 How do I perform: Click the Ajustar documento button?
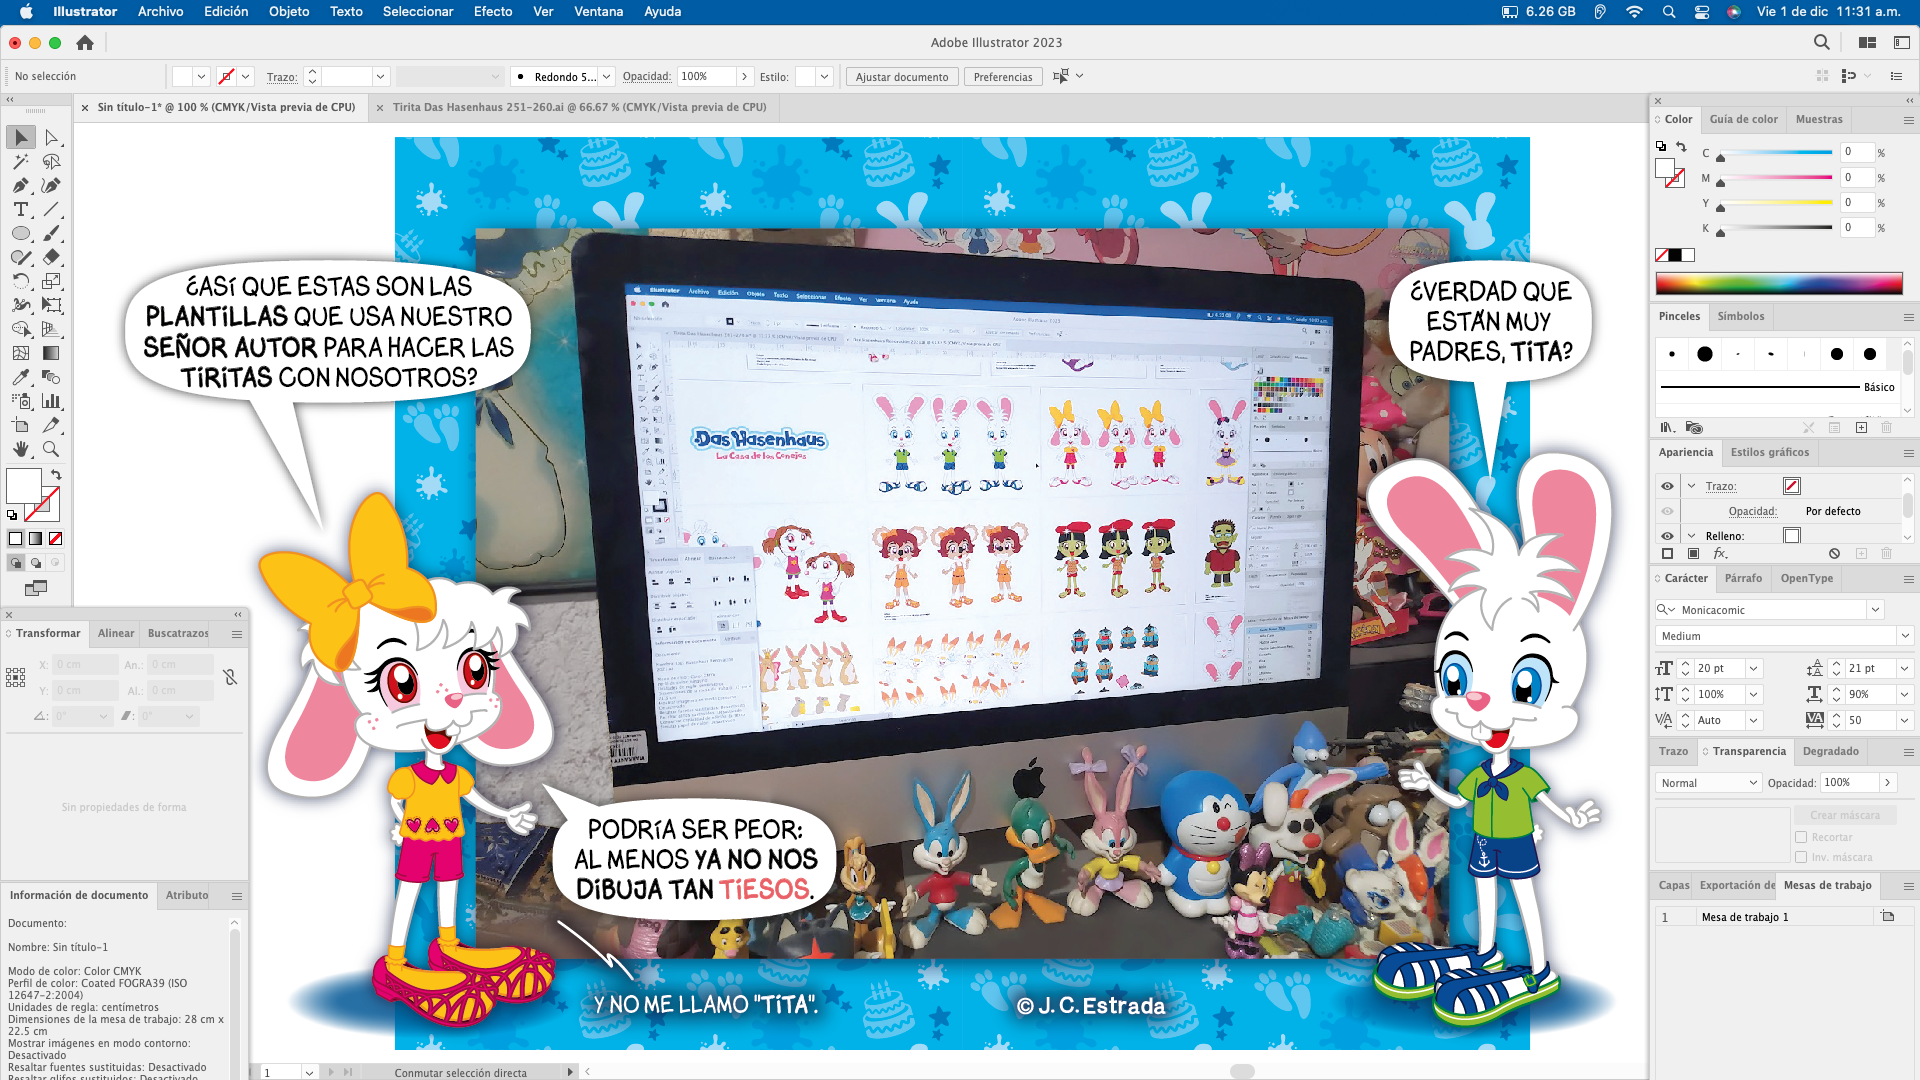[901, 77]
